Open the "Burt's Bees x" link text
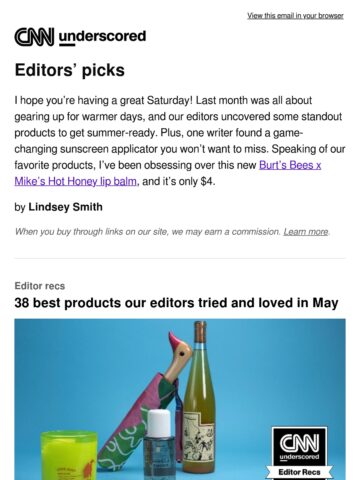Viewport: 360px width, 480px height. (x=290, y=165)
